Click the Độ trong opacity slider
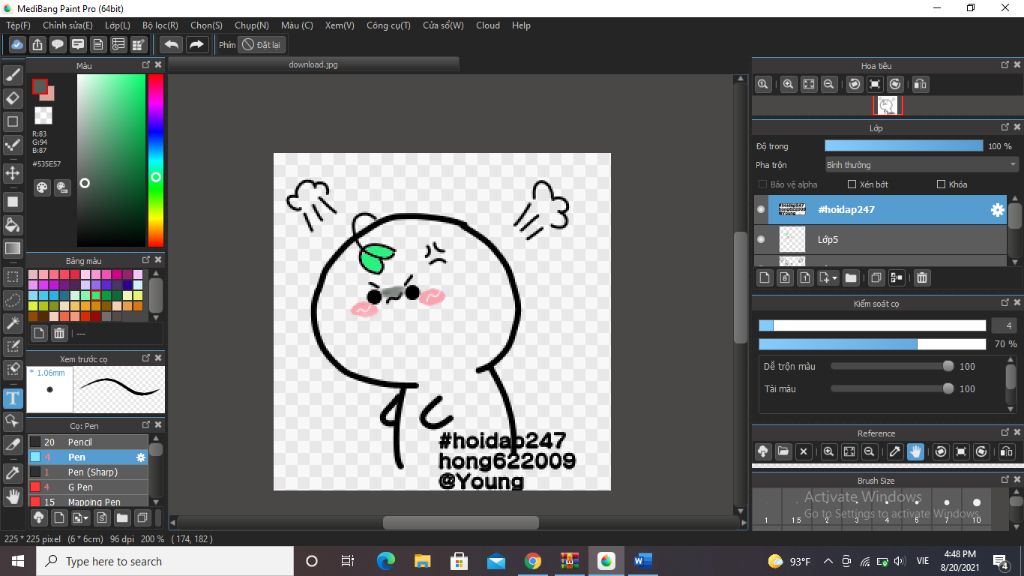 coord(903,146)
